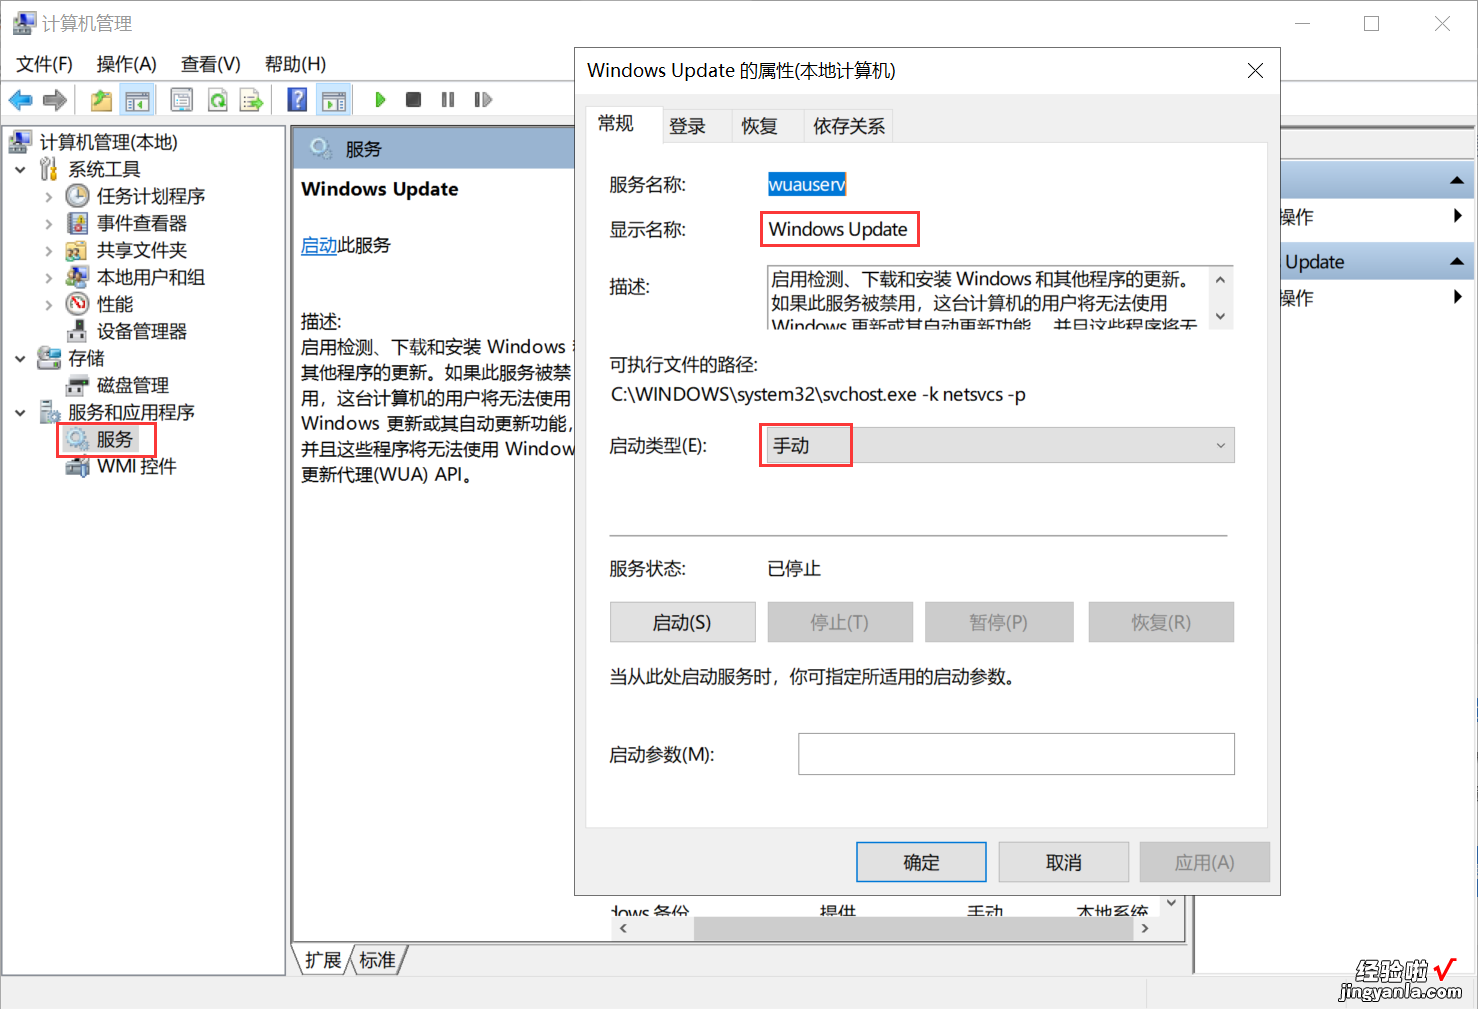Click the left arrow of horizontal scrollbar
This screenshot has width=1478, height=1009.
click(x=623, y=928)
